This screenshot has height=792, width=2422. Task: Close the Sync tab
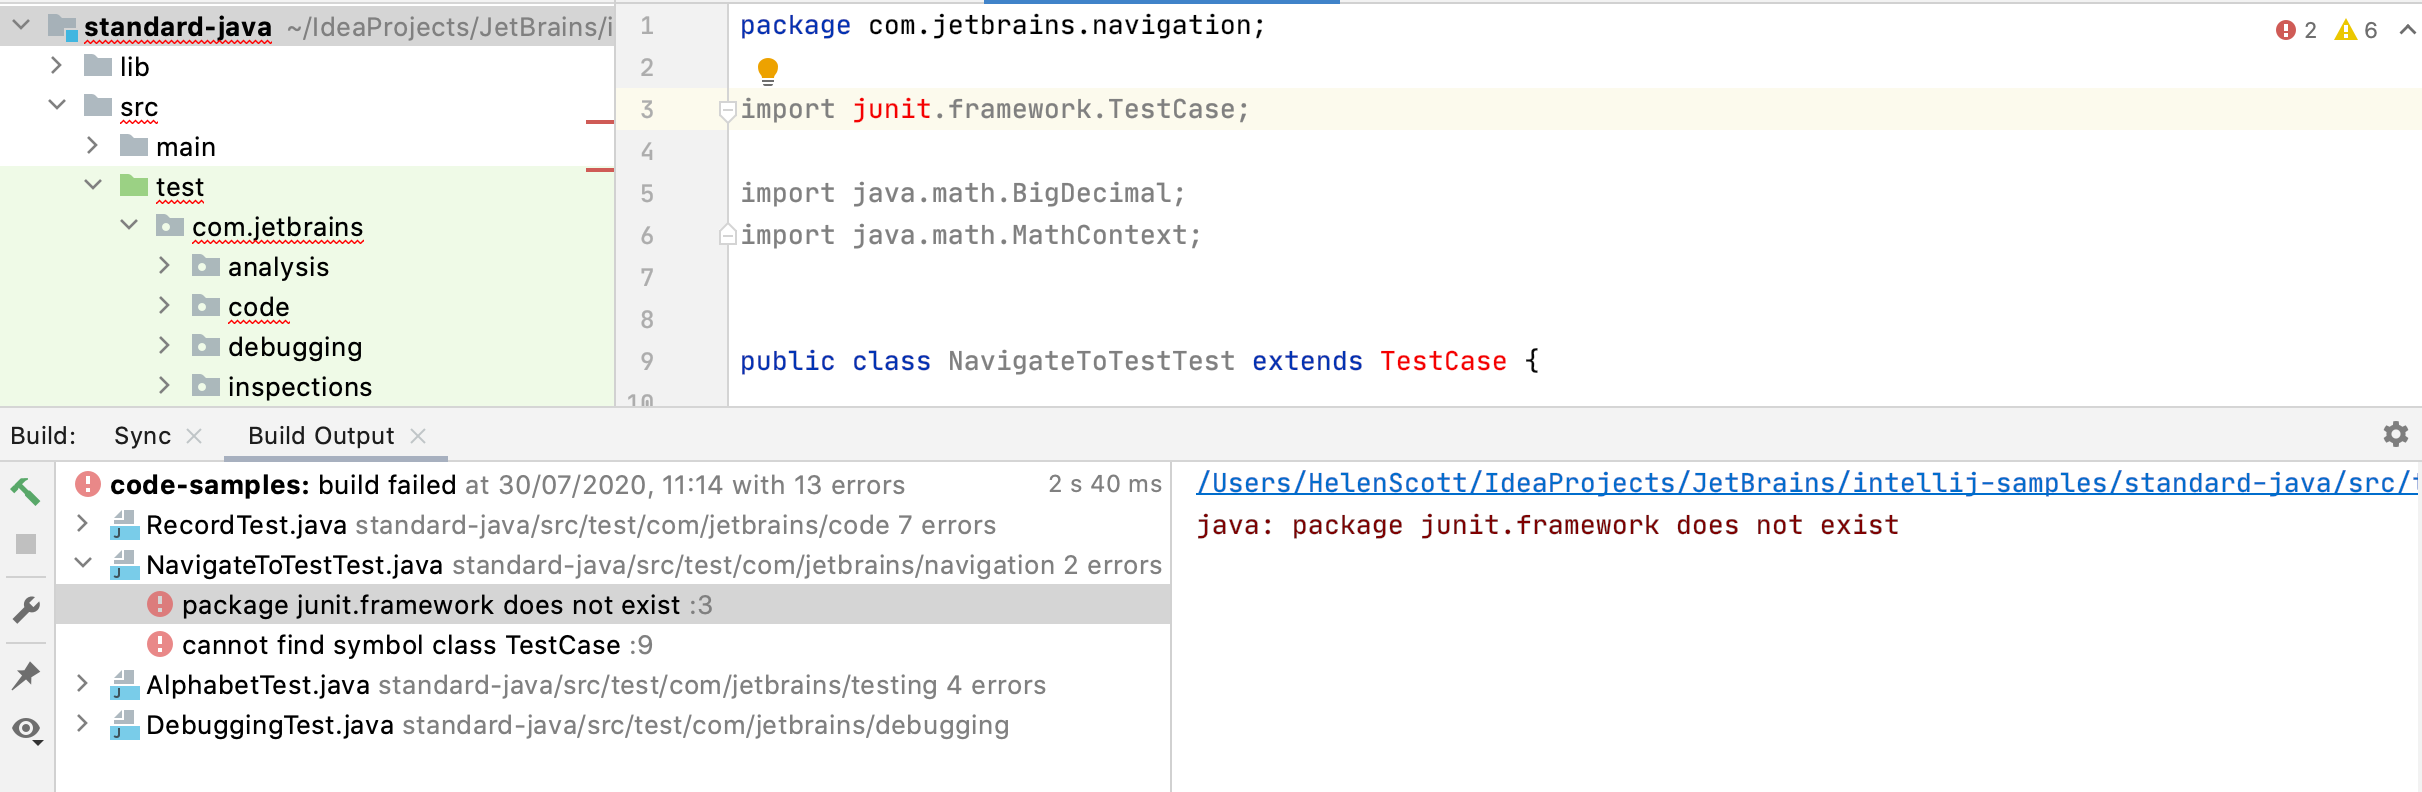coord(195,436)
